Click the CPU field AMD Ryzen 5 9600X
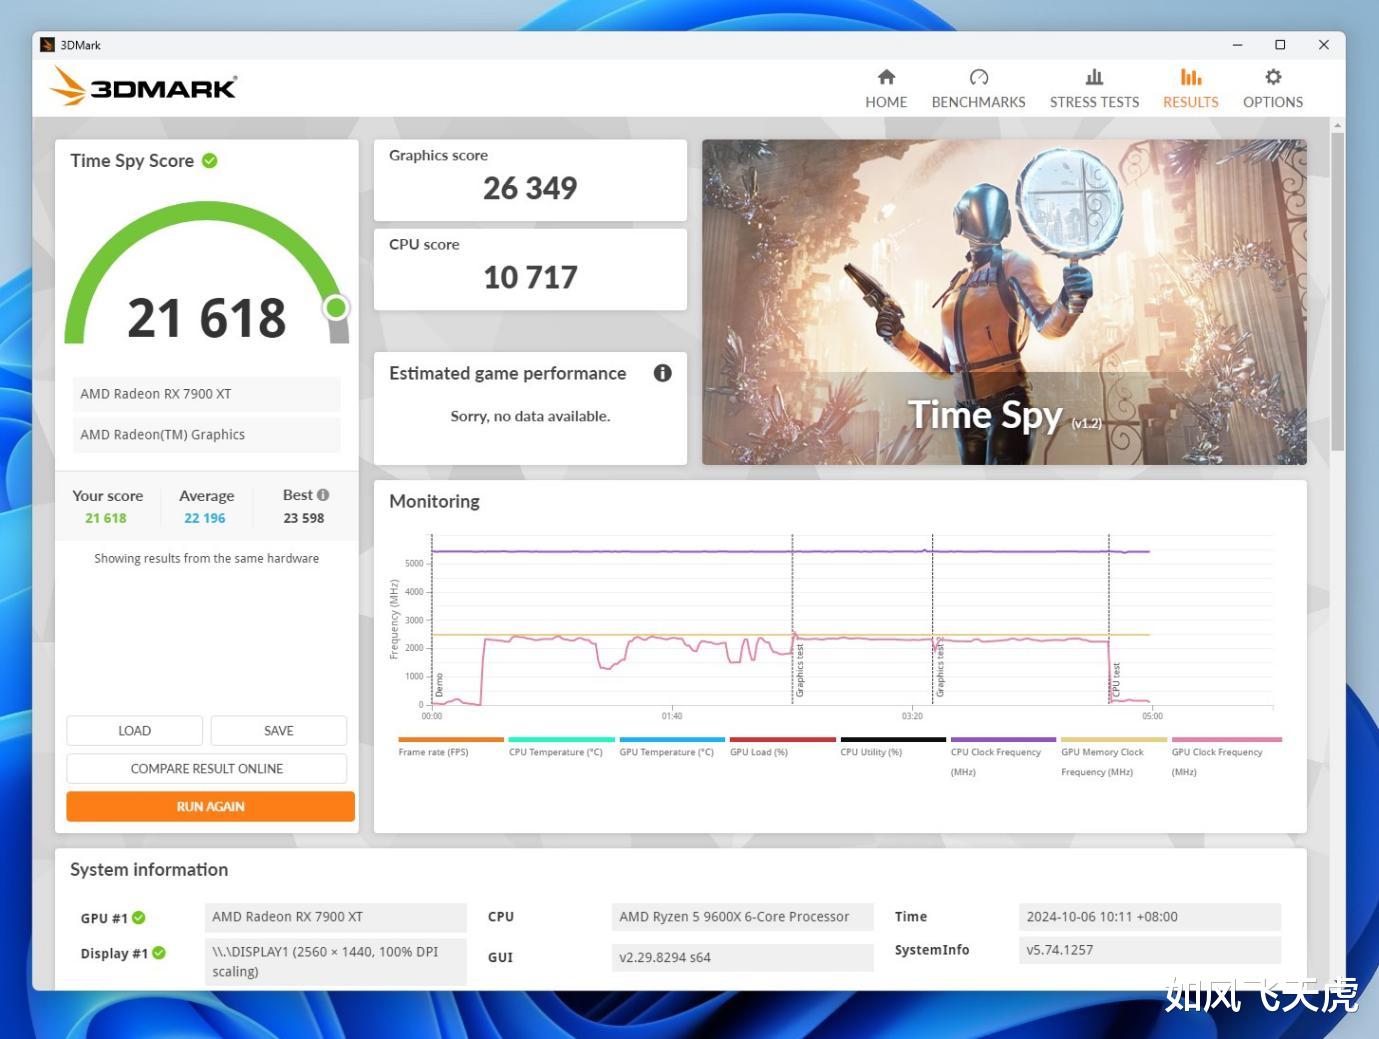The image size is (1379, 1039). tap(742, 917)
